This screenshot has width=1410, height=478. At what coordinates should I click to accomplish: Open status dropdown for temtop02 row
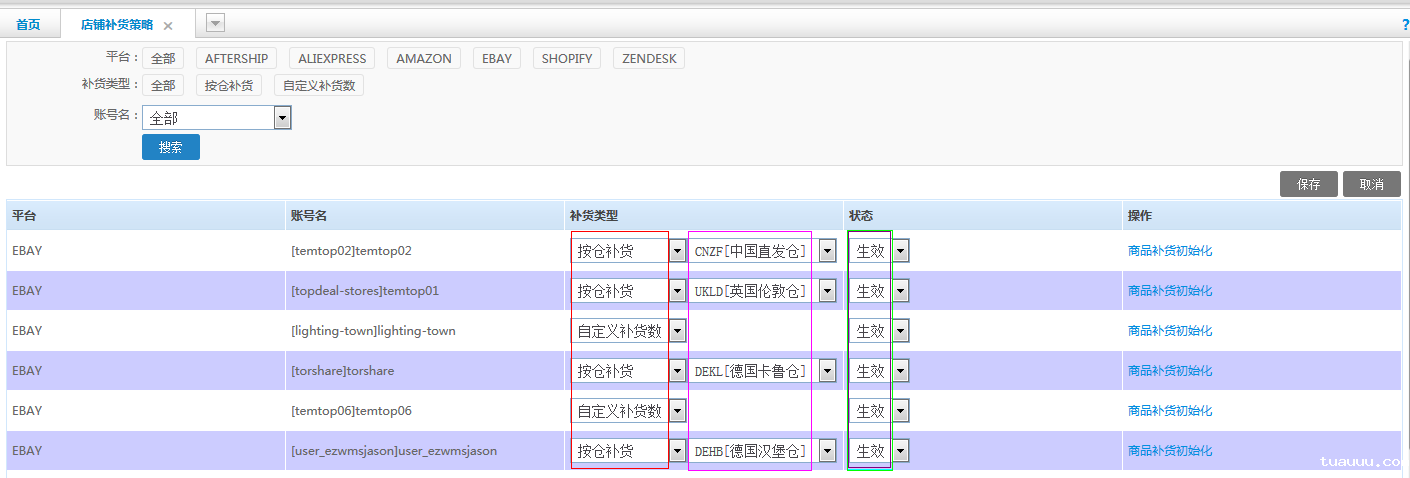[879, 251]
